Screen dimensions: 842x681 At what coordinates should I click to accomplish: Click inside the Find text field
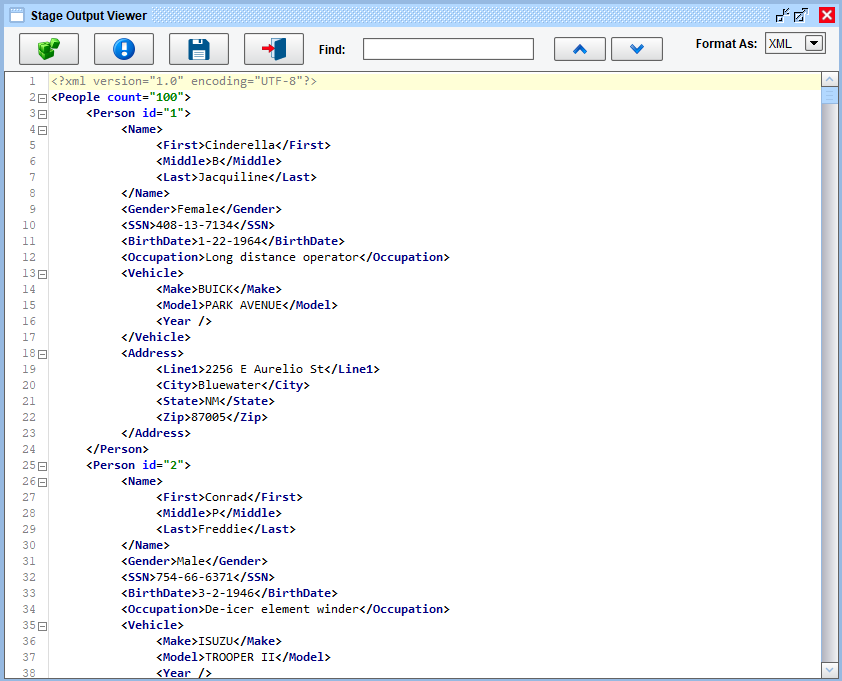[448, 49]
